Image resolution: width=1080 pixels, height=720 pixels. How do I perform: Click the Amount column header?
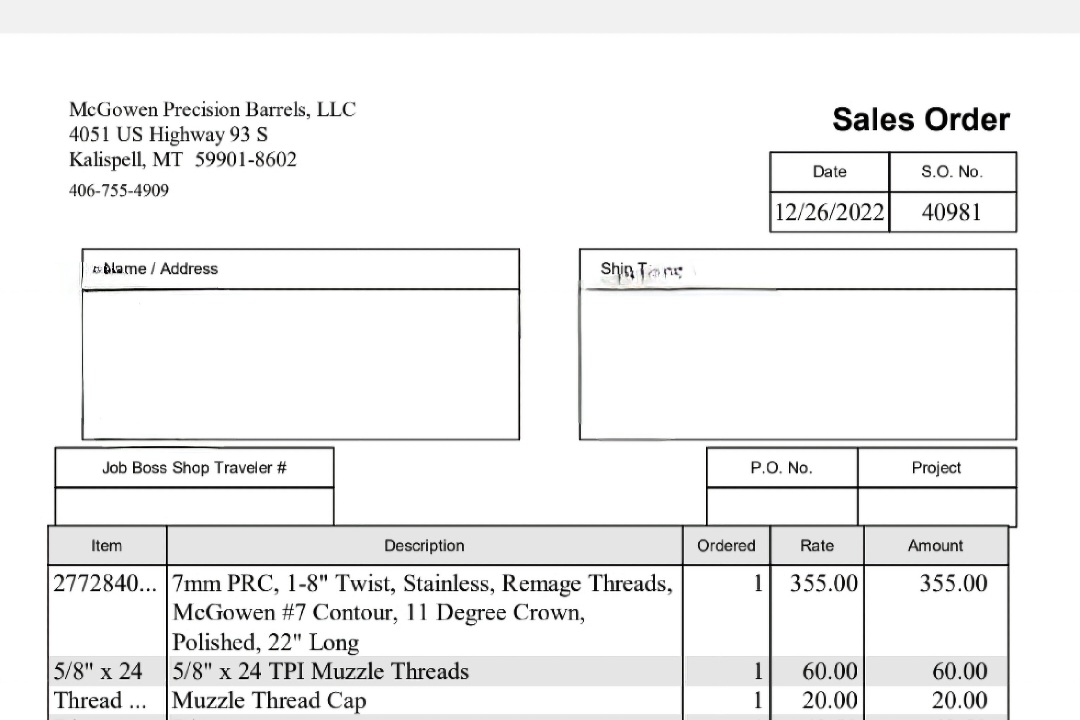[935, 546]
